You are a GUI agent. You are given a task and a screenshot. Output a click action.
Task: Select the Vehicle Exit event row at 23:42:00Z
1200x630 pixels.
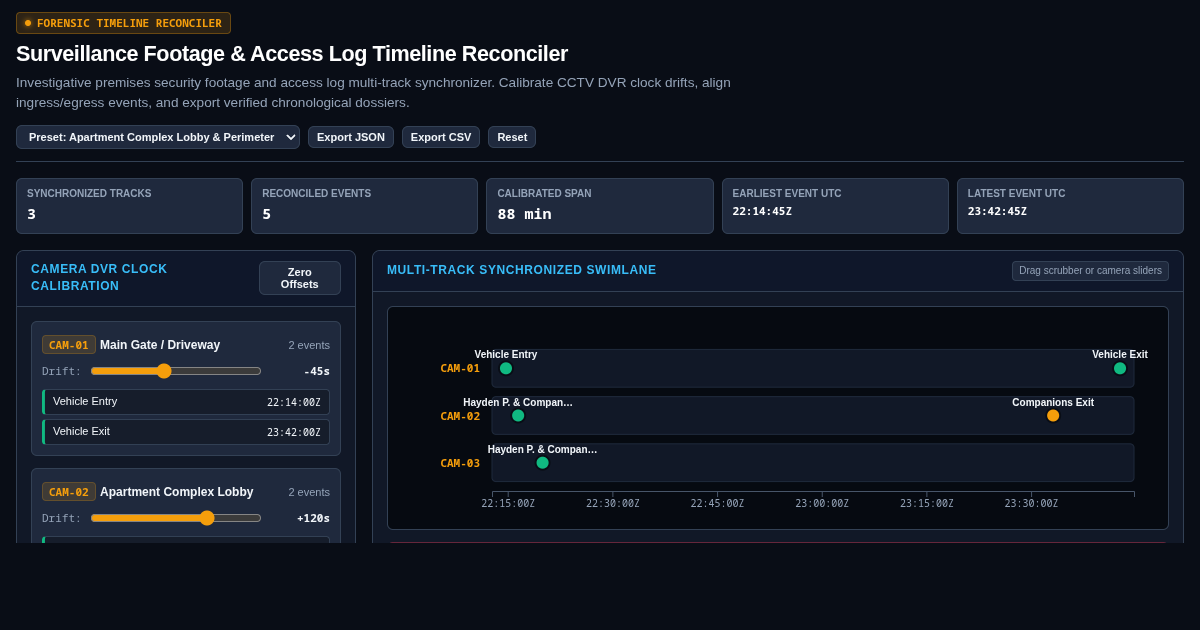click(186, 432)
